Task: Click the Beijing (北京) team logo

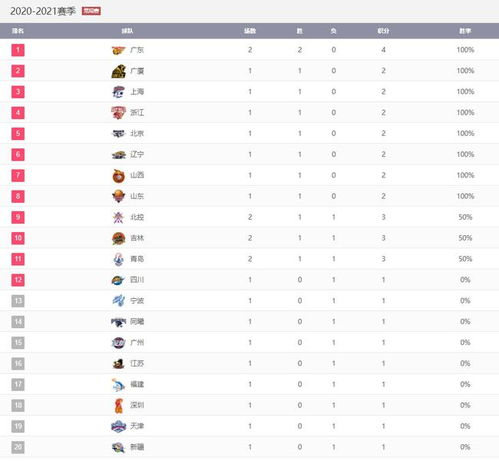Action: (118, 134)
